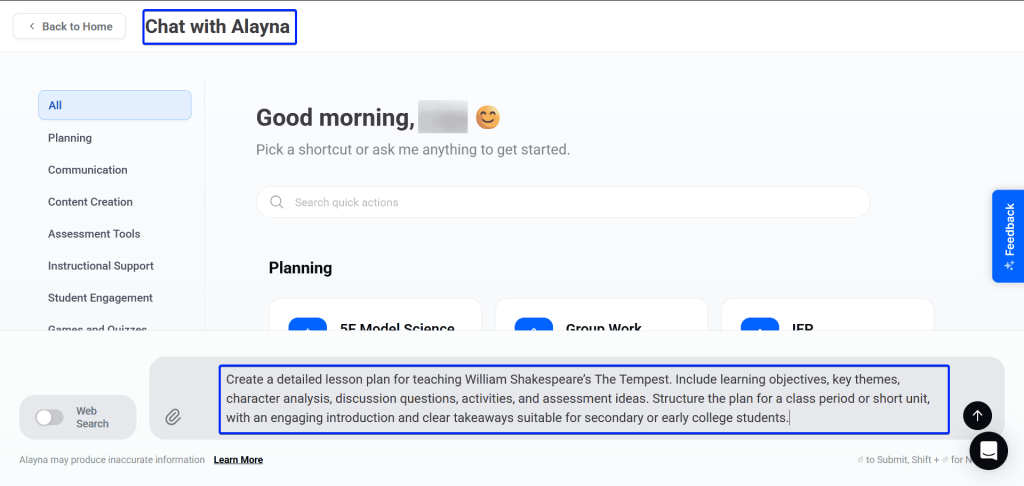
Task: Click the paperclip attachment icon
Action: [173, 417]
